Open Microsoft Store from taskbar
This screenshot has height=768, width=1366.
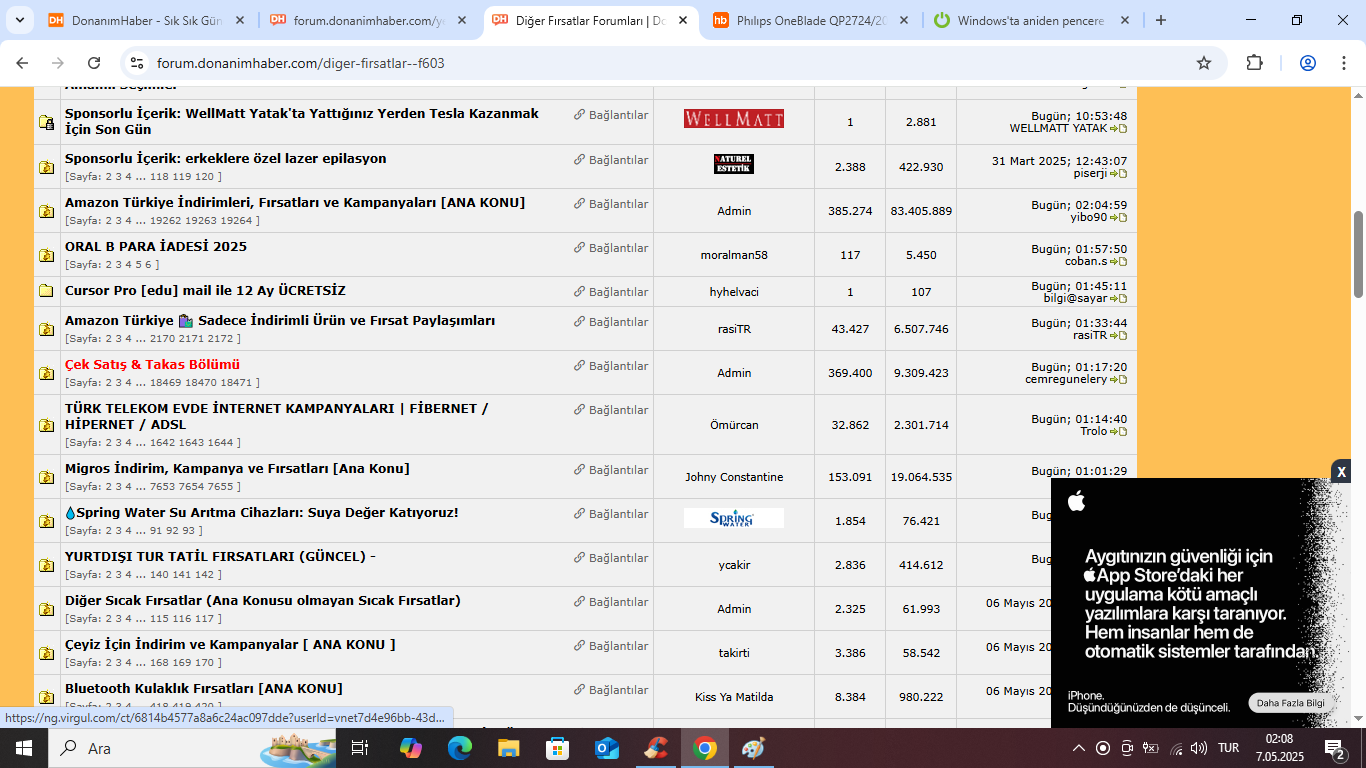coord(558,748)
